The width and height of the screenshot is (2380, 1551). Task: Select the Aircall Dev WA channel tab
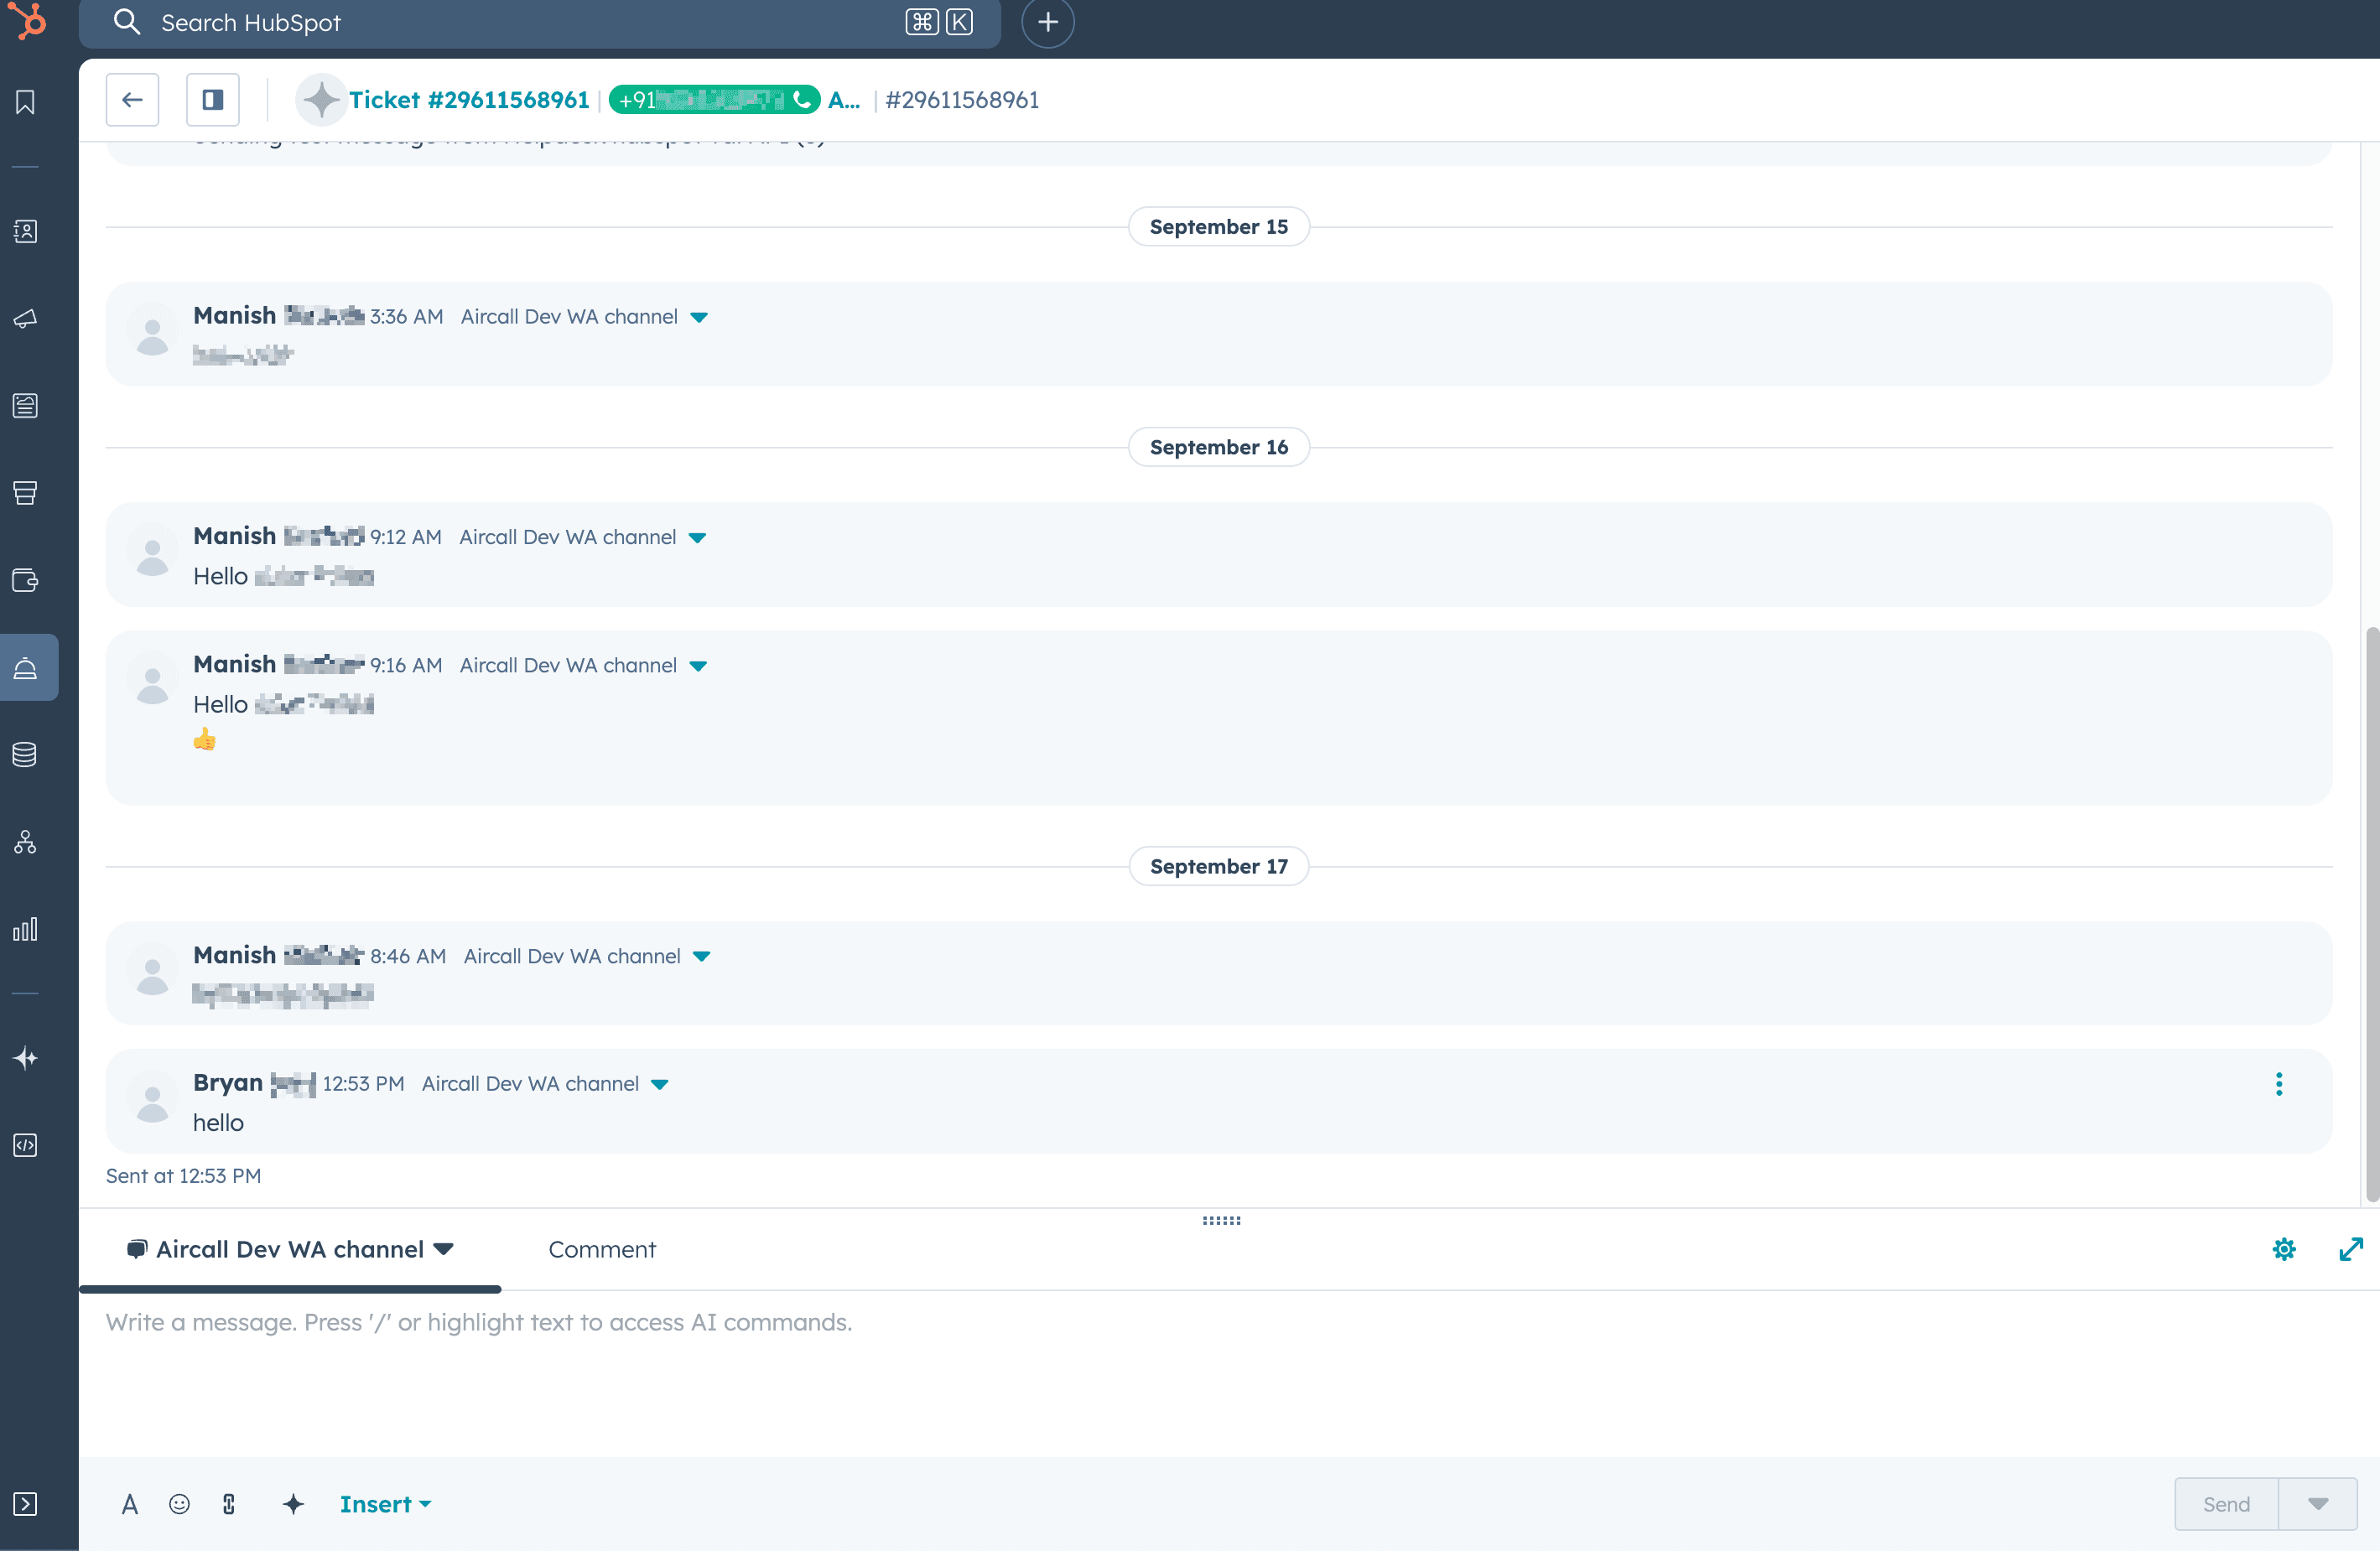coord(290,1250)
